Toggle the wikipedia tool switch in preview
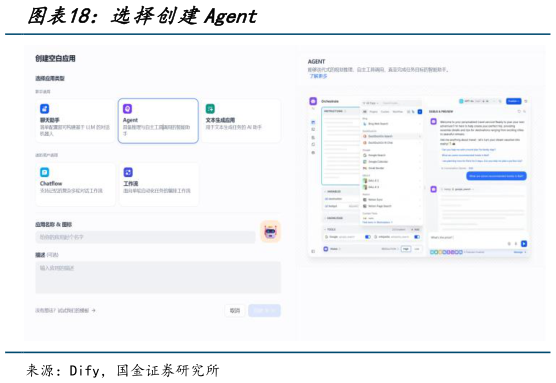Image resolution: width=556 pixels, height=383 pixels. coord(417,237)
